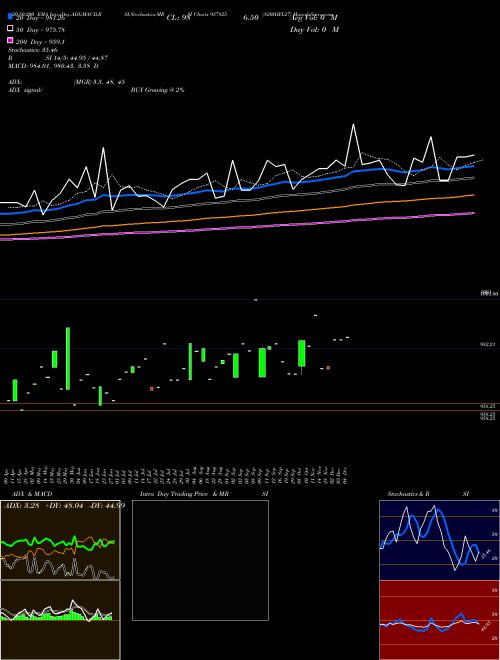Image resolution: width=500 pixels, height=660 pixels.
Task: Open the red RSI oscillator panel
Action: pyautogui.click(x=439, y=620)
